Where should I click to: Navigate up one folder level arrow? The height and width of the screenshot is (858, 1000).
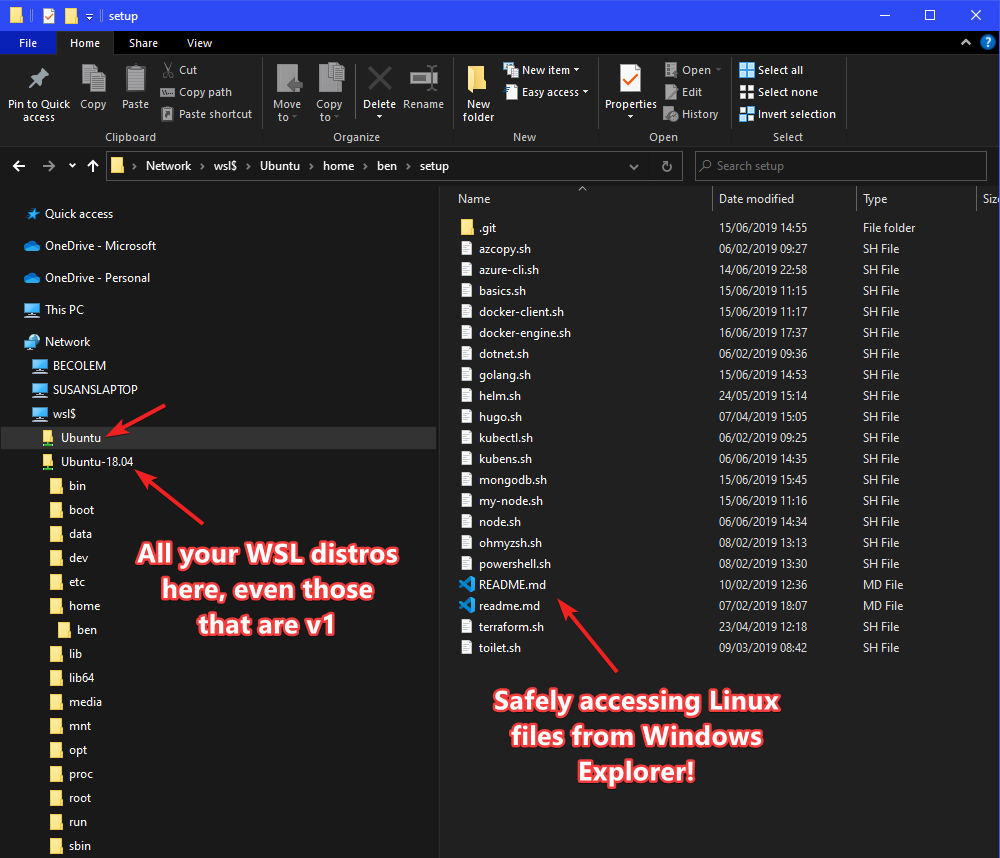[93, 166]
